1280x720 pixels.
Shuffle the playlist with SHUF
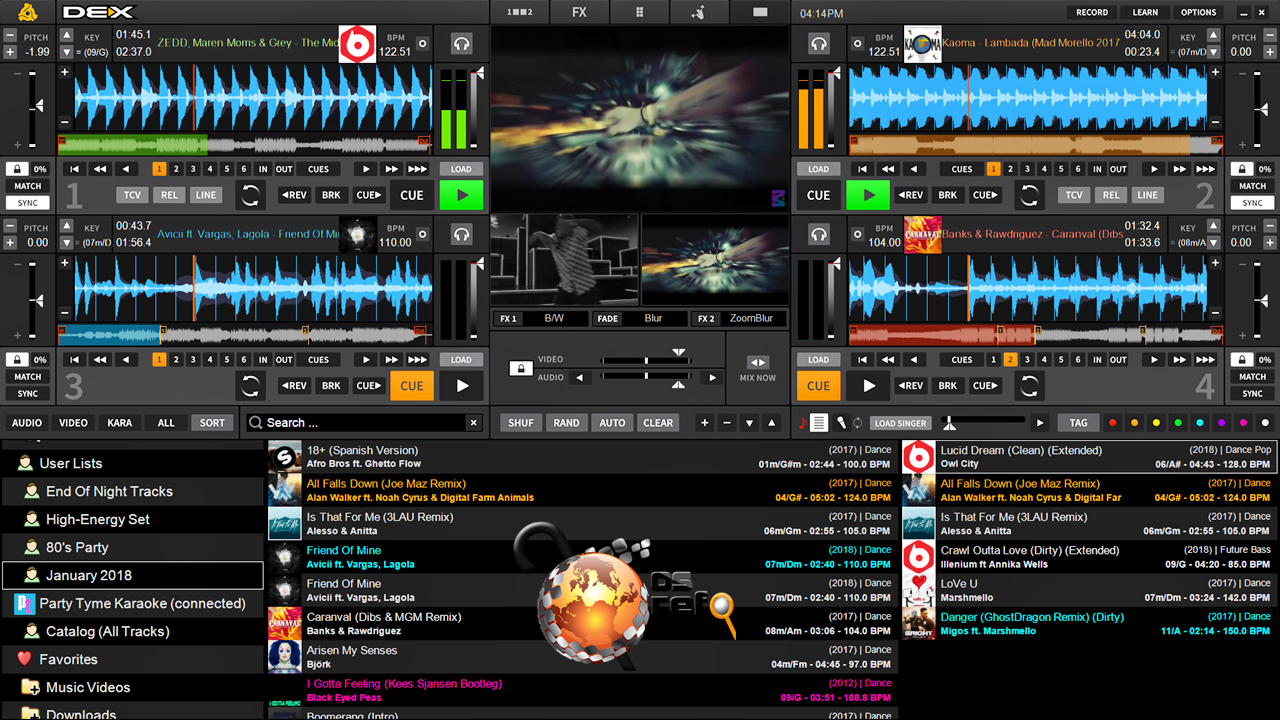point(521,423)
